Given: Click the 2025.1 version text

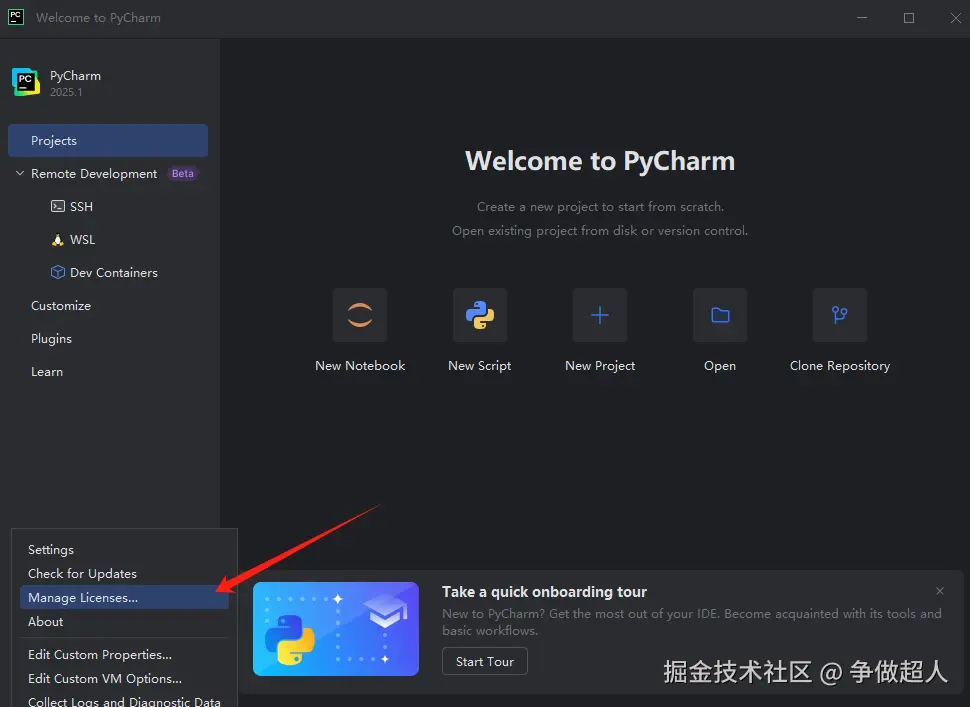Looking at the screenshot, I should point(66,92).
